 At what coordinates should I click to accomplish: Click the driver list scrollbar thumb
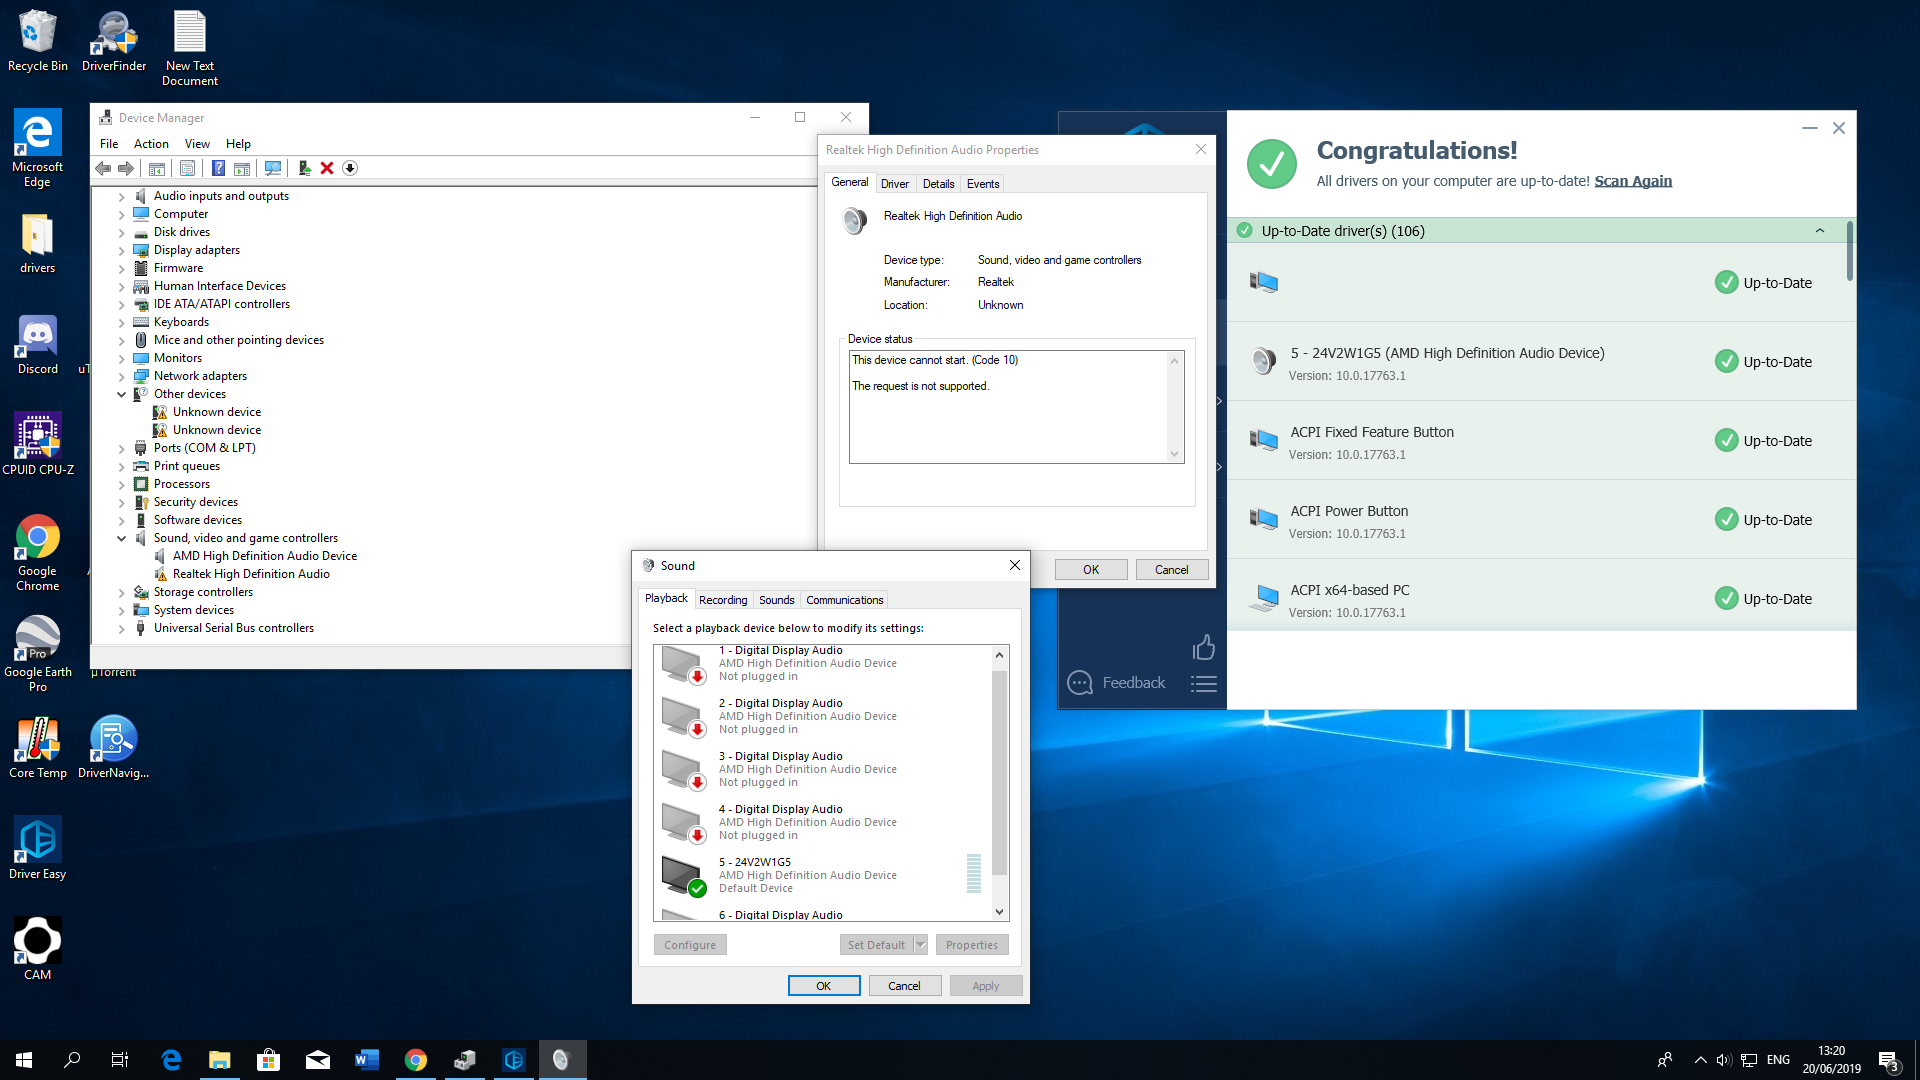(1850, 250)
